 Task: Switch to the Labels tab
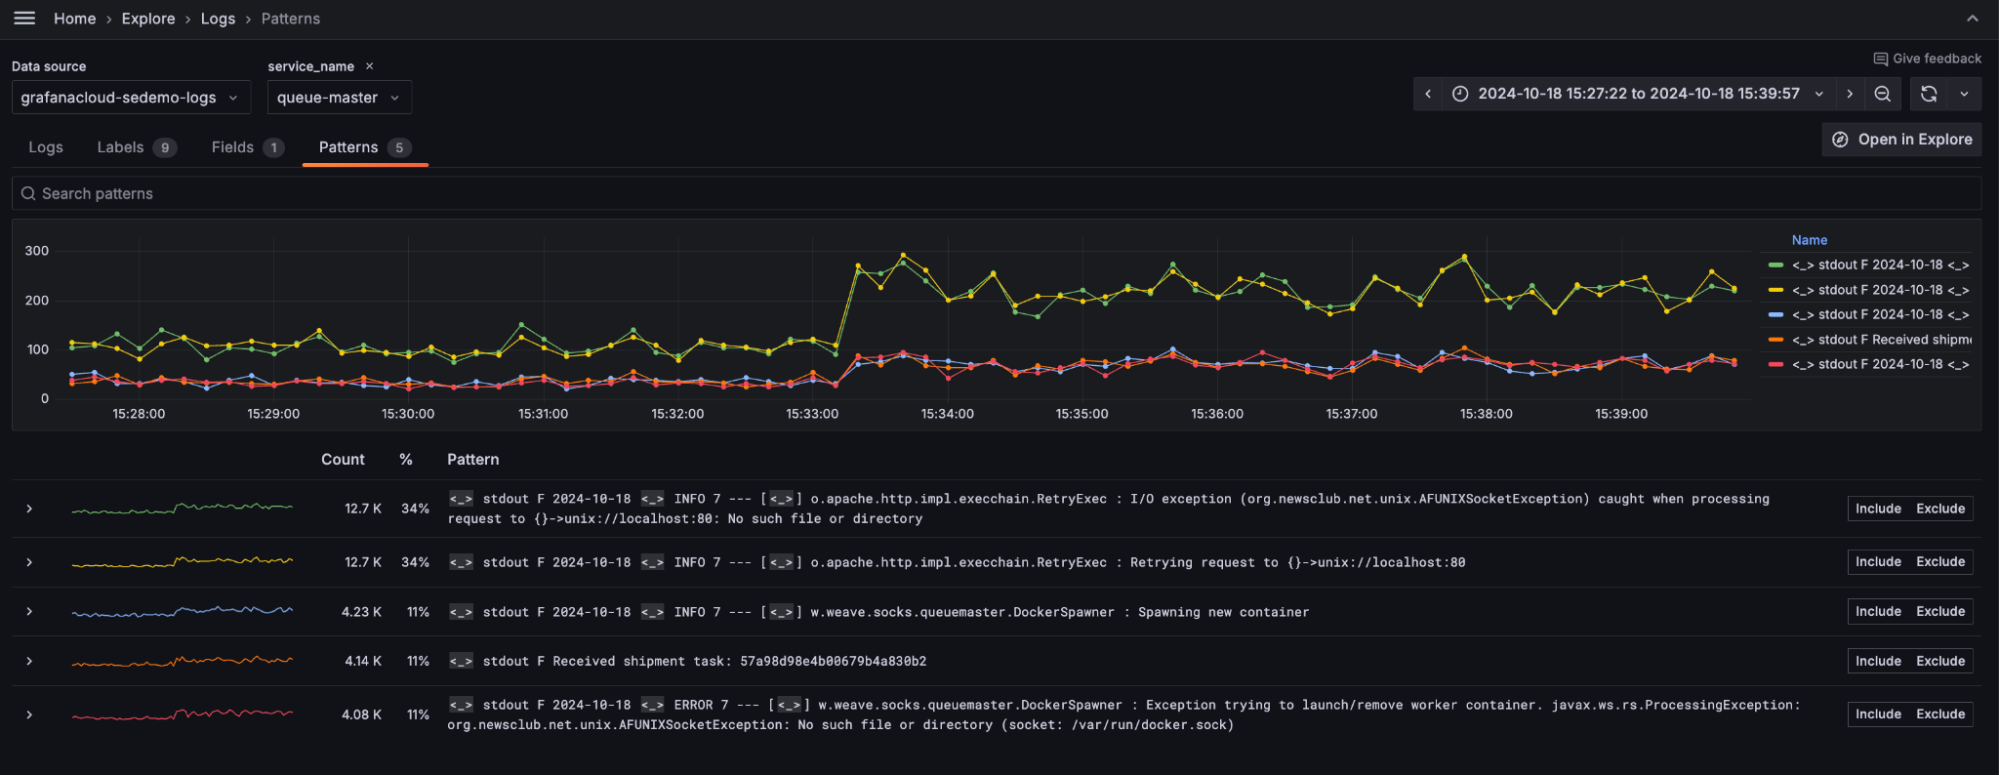coord(120,147)
